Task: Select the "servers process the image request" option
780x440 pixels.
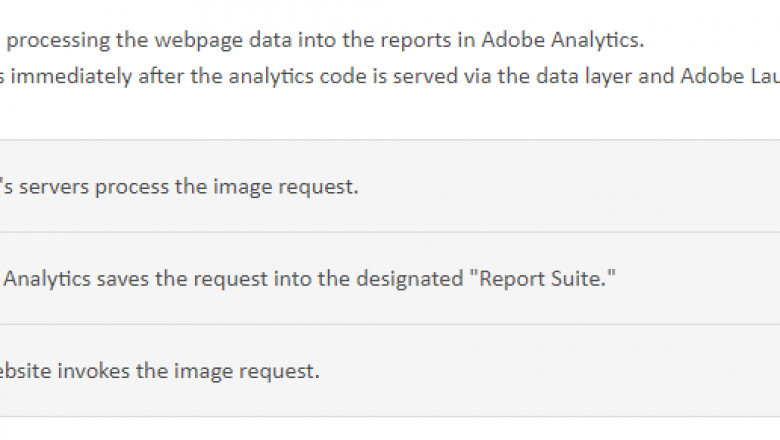Action: click(180, 187)
